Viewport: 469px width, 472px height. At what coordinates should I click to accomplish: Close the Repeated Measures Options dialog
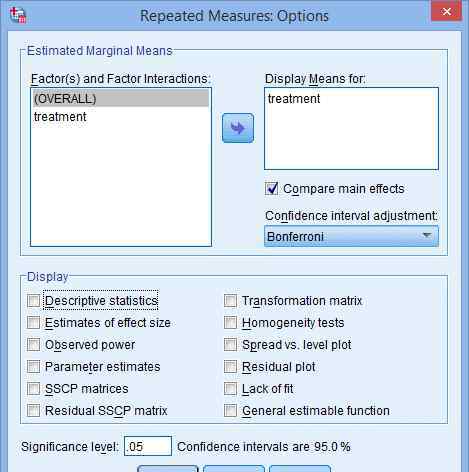[446, 12]
